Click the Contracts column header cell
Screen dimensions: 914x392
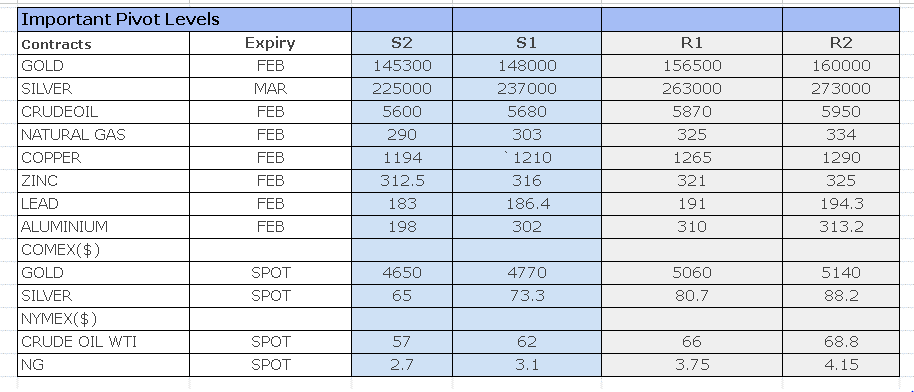tap(104, 43)
